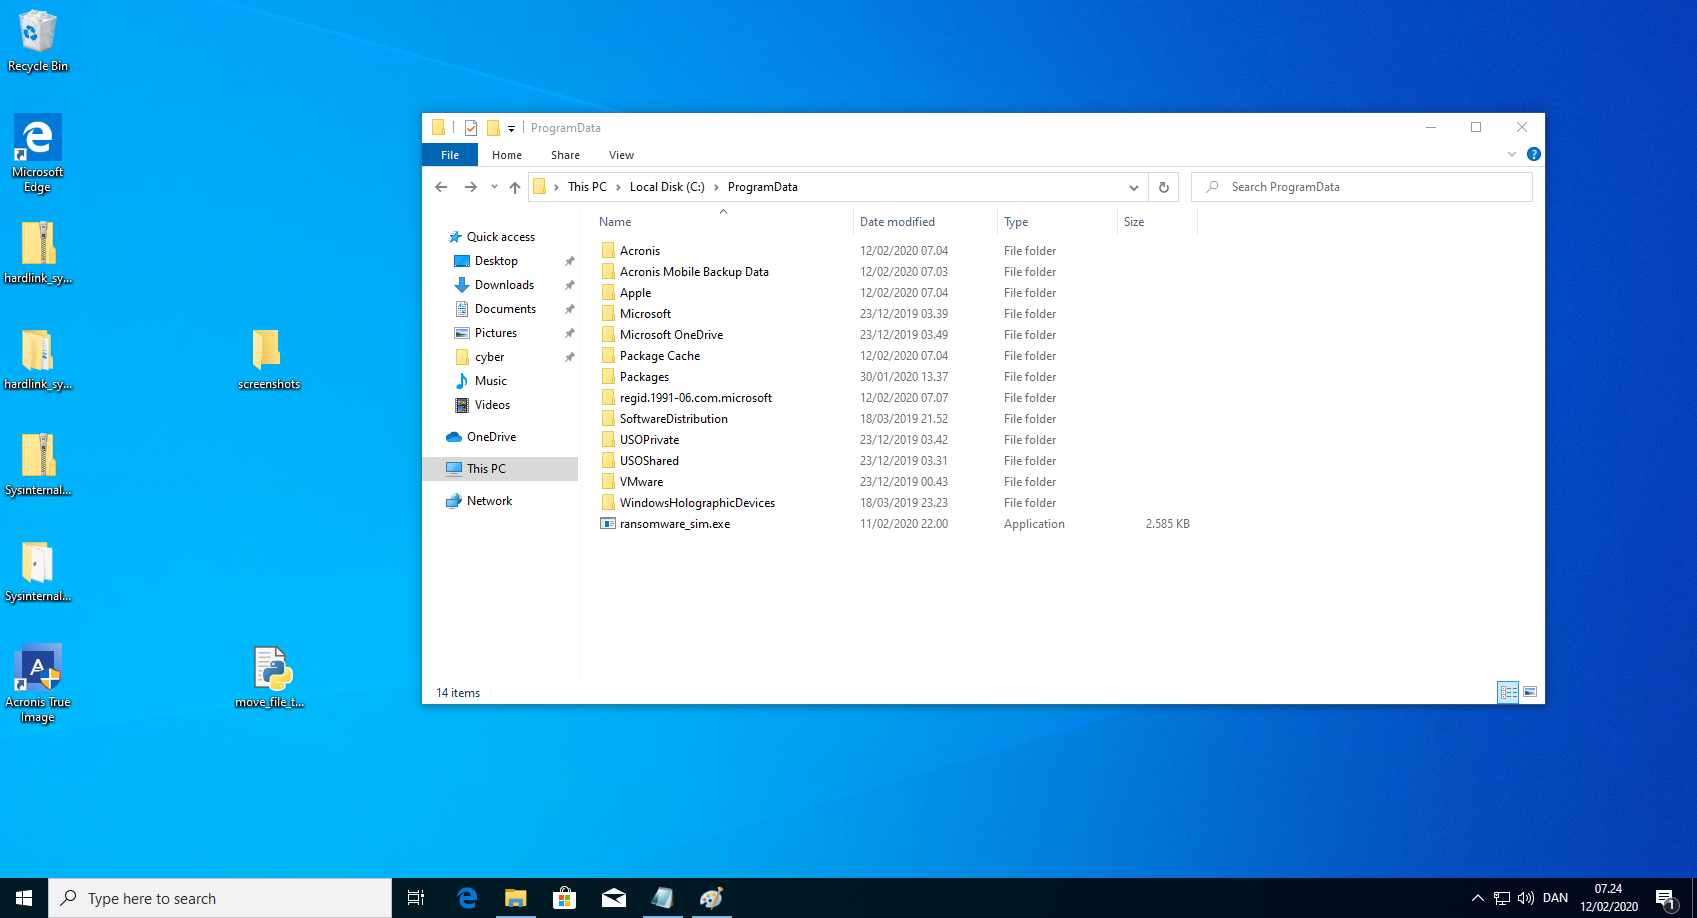
Task: Open Quick Access Toolbar customize dropdown
Action: pos(511,128)
